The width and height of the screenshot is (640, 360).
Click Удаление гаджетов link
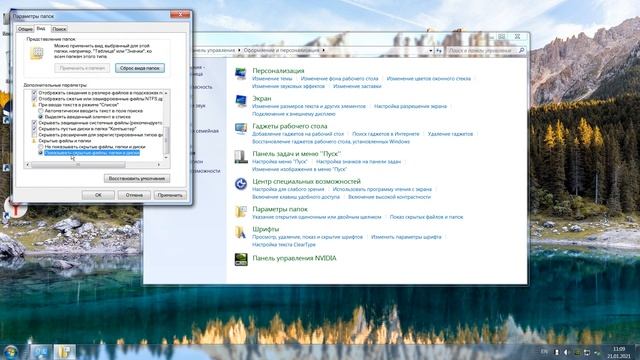[x=450, y=134]
